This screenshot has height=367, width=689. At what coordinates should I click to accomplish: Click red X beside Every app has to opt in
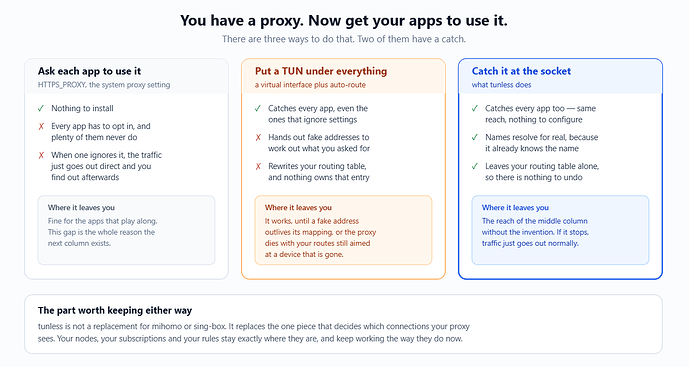41,126
